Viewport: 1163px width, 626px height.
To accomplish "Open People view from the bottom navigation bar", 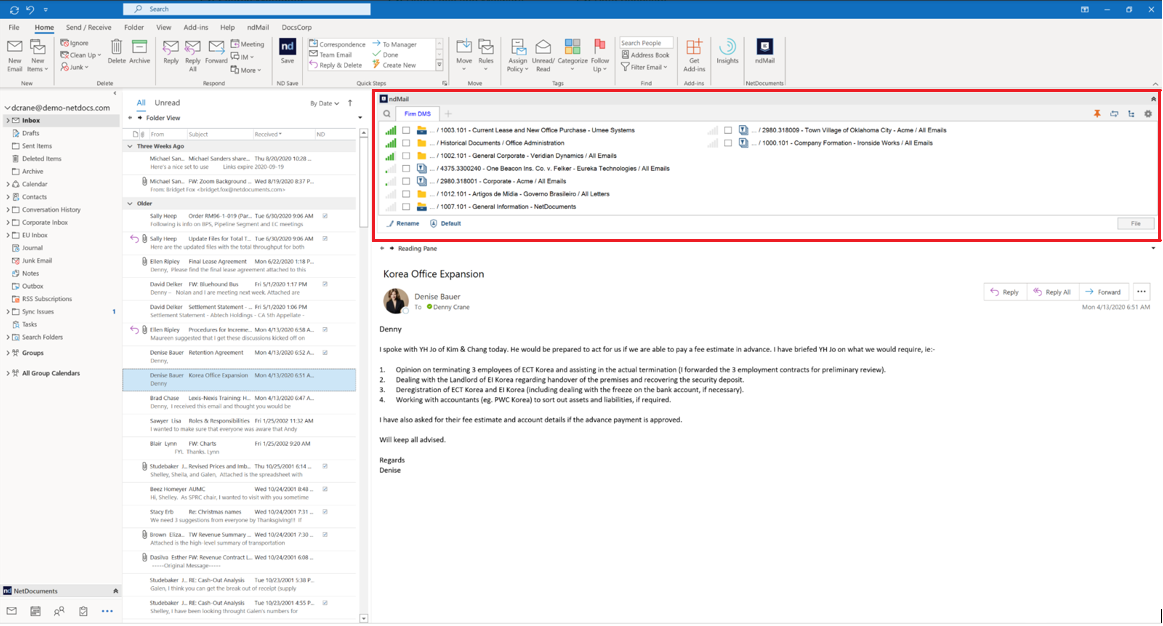I will click(x=59, y=611).
